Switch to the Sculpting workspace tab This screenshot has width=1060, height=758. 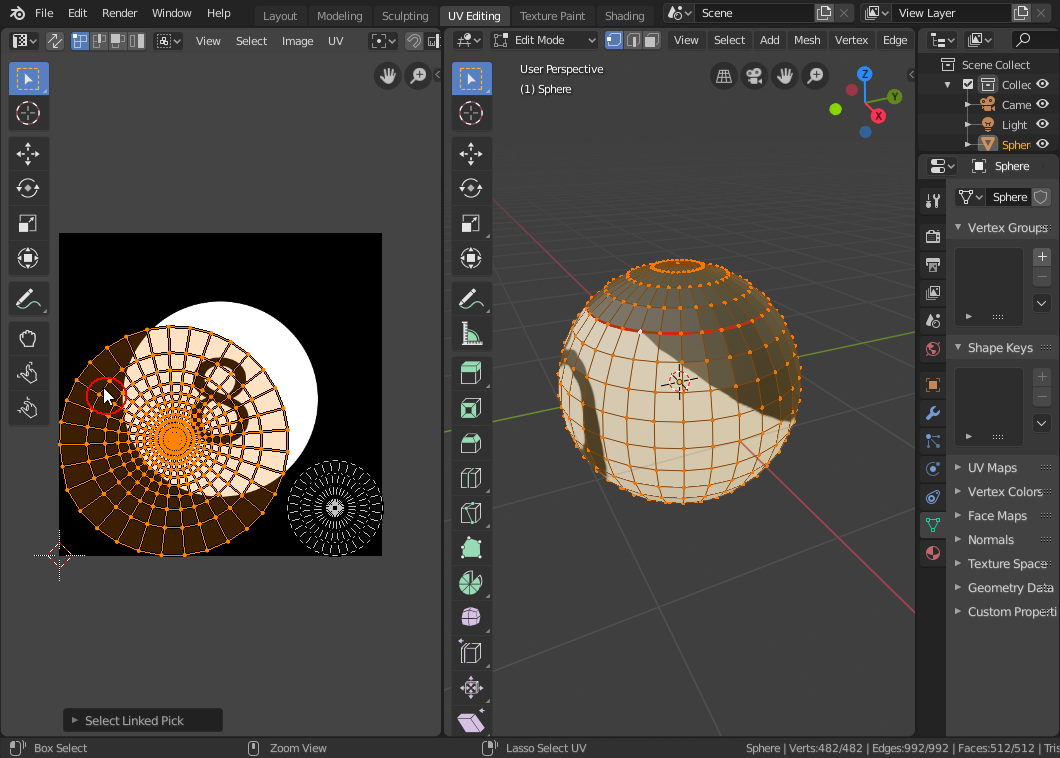pos(405,15)
